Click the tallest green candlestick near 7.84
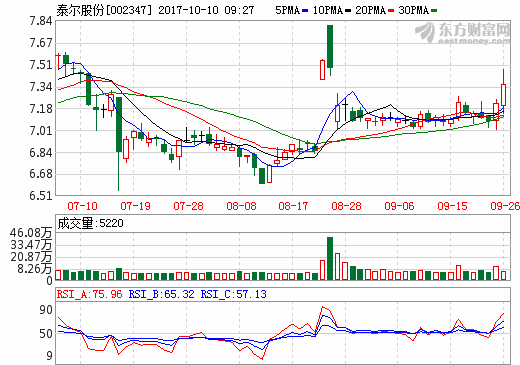The image size is (520, 365). click(x=330, y=47)
